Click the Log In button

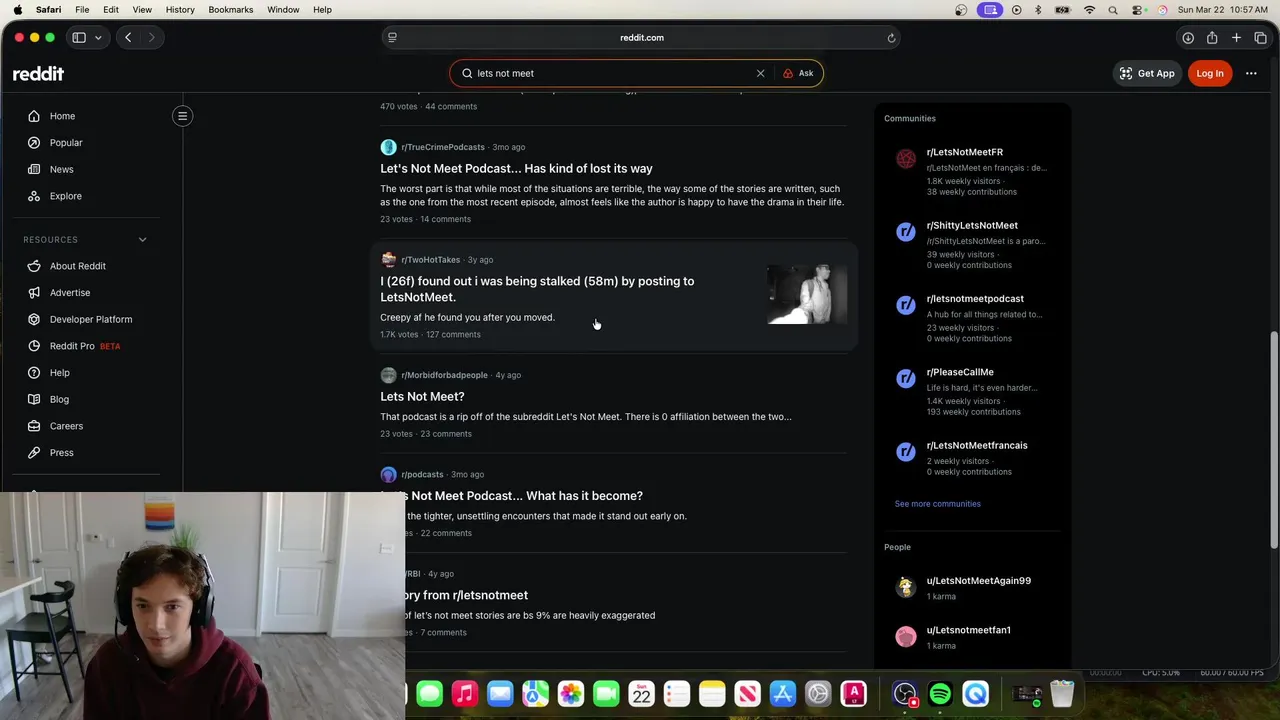1210,73
